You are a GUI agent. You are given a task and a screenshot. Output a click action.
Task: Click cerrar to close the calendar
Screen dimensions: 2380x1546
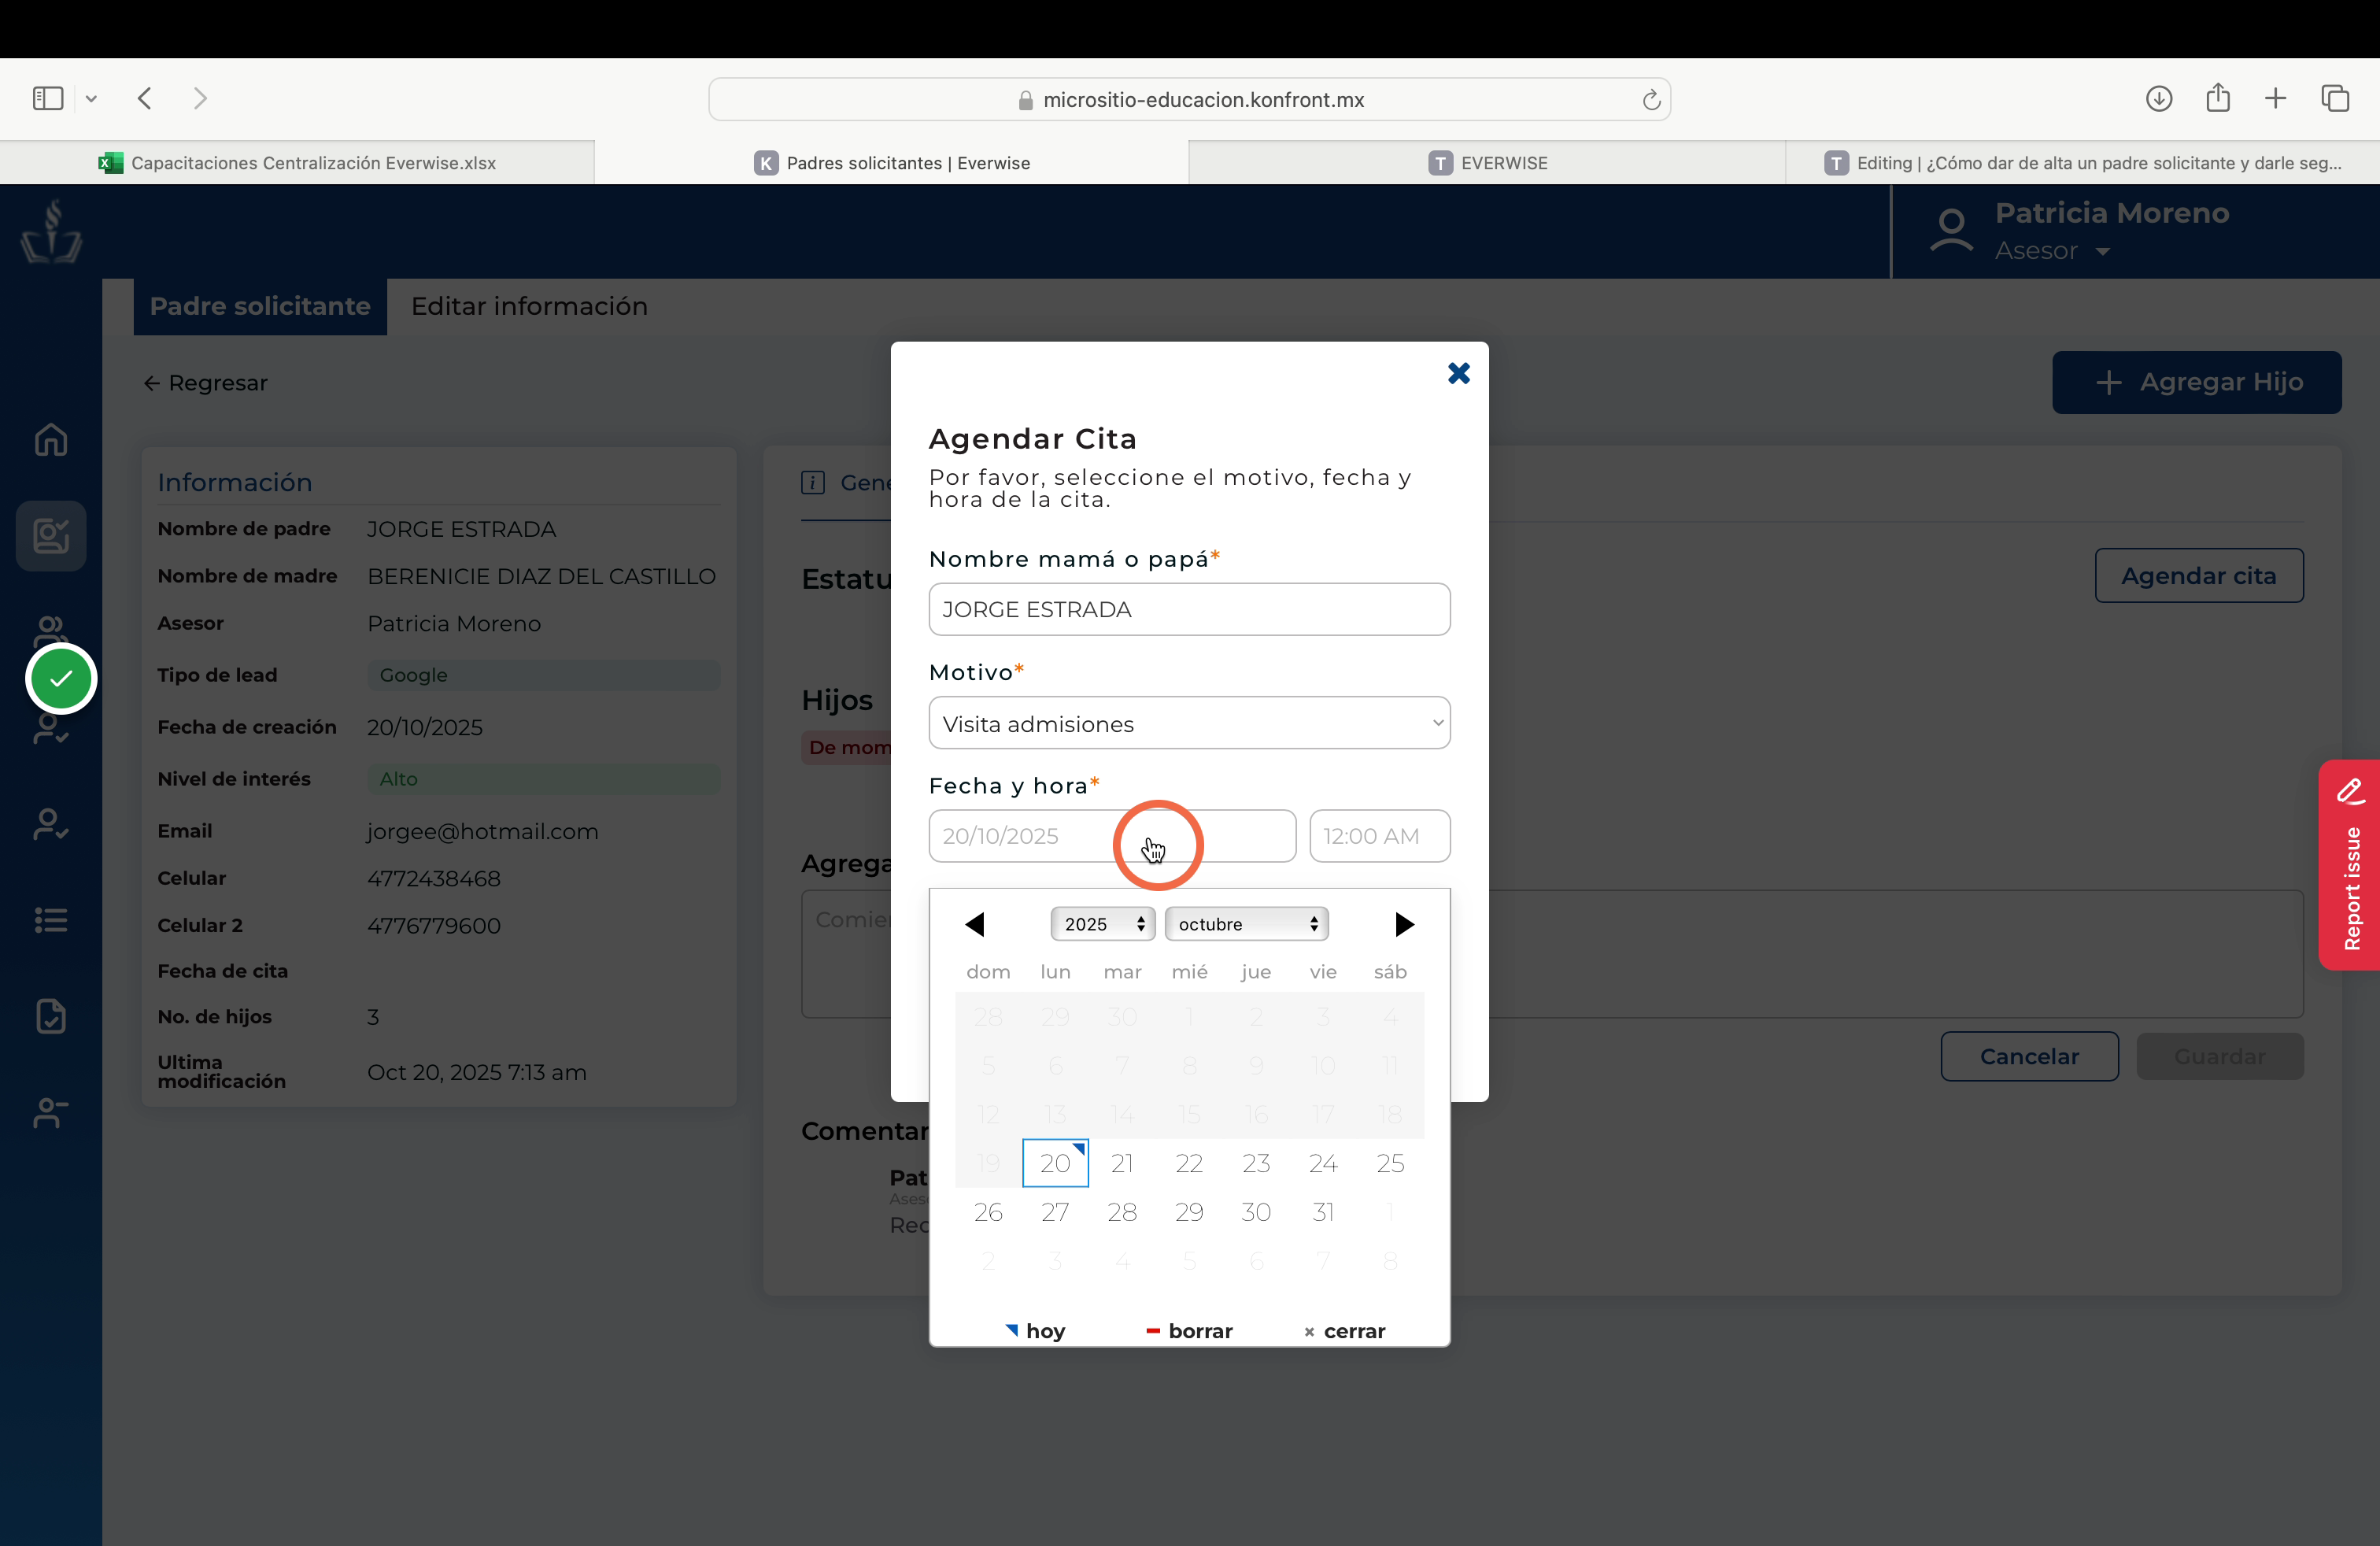click(1345, 1331)
